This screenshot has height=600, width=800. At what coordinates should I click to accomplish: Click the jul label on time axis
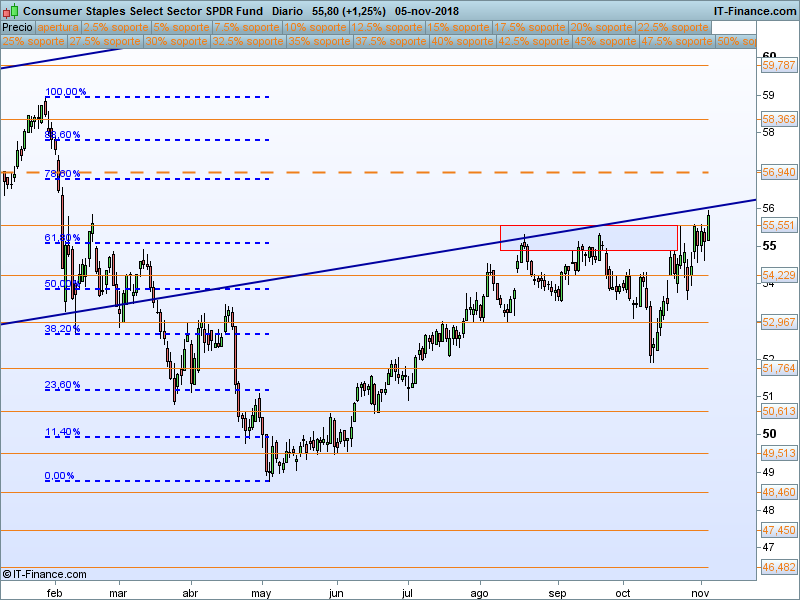point(407,593)
